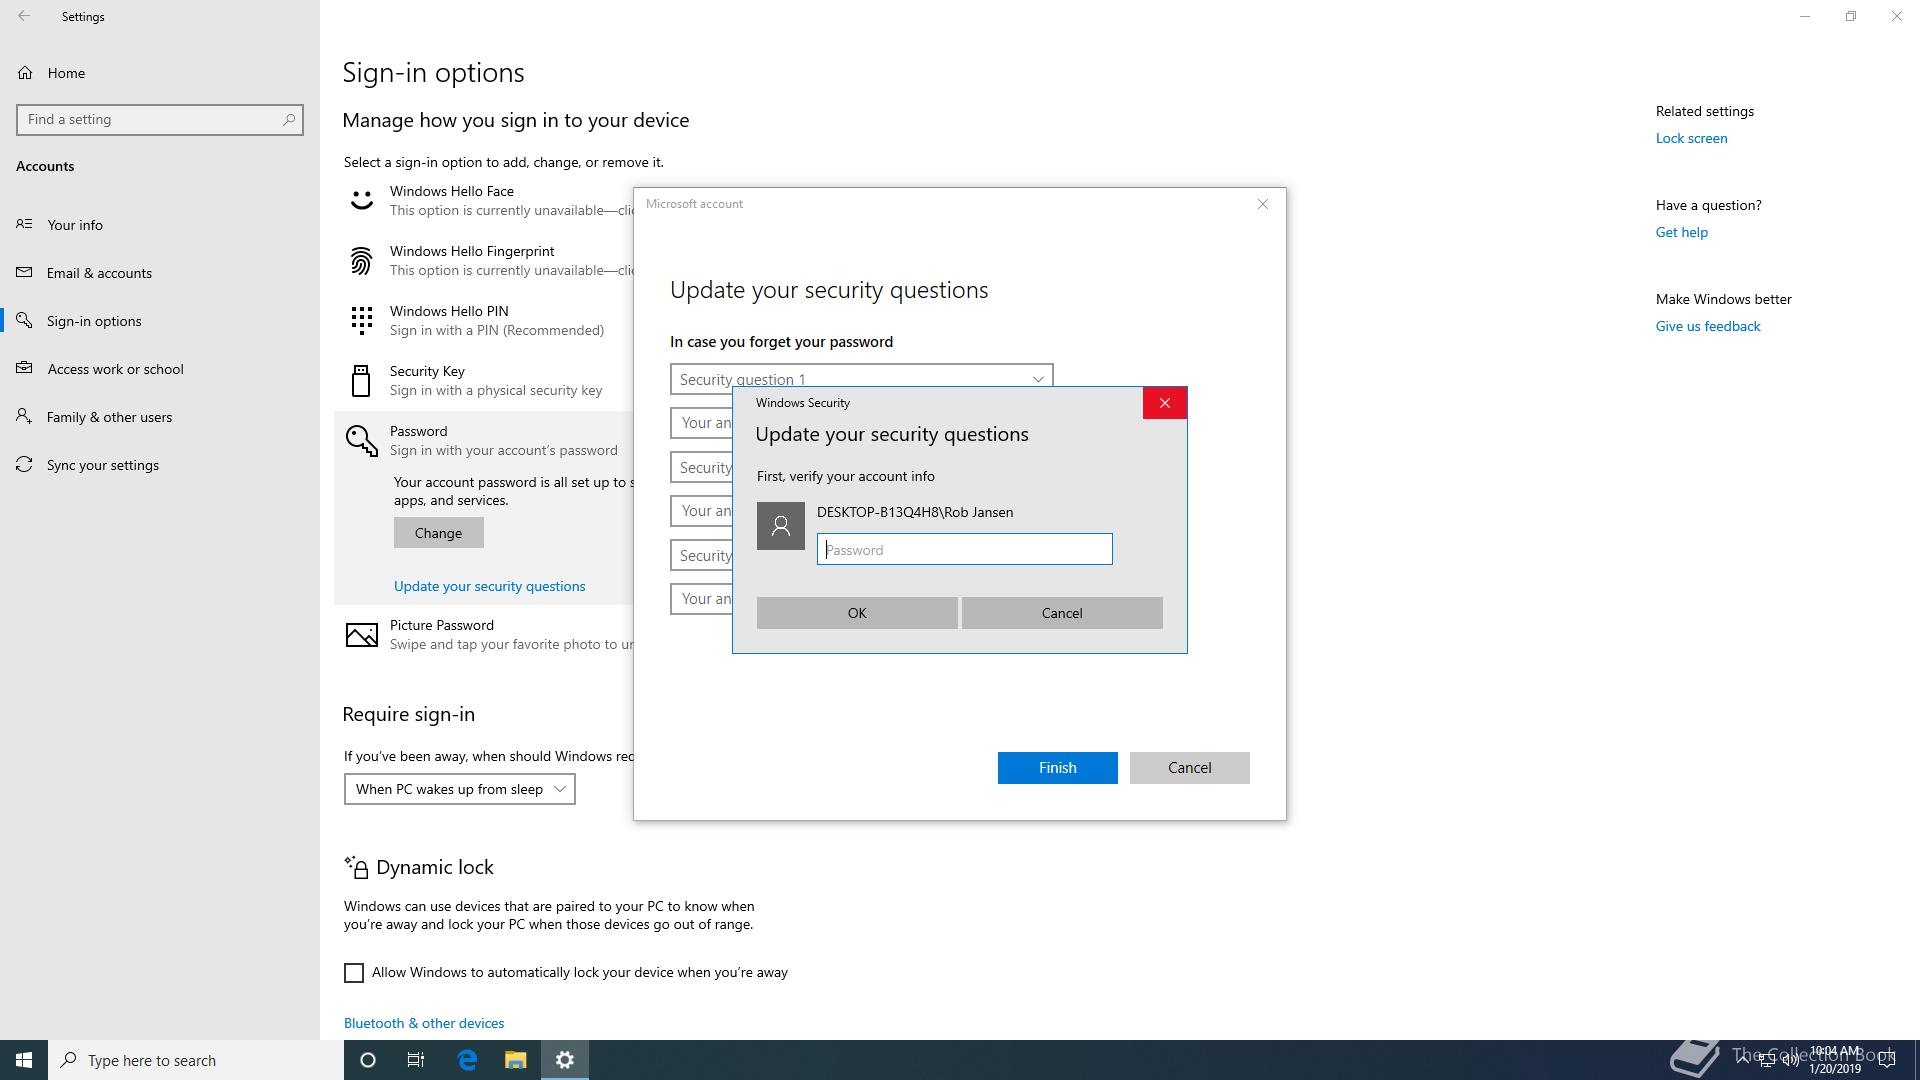Click the search magnifier in Find a setting
The height and width of the screenshot is (1080, 1920).
(289, 119)
